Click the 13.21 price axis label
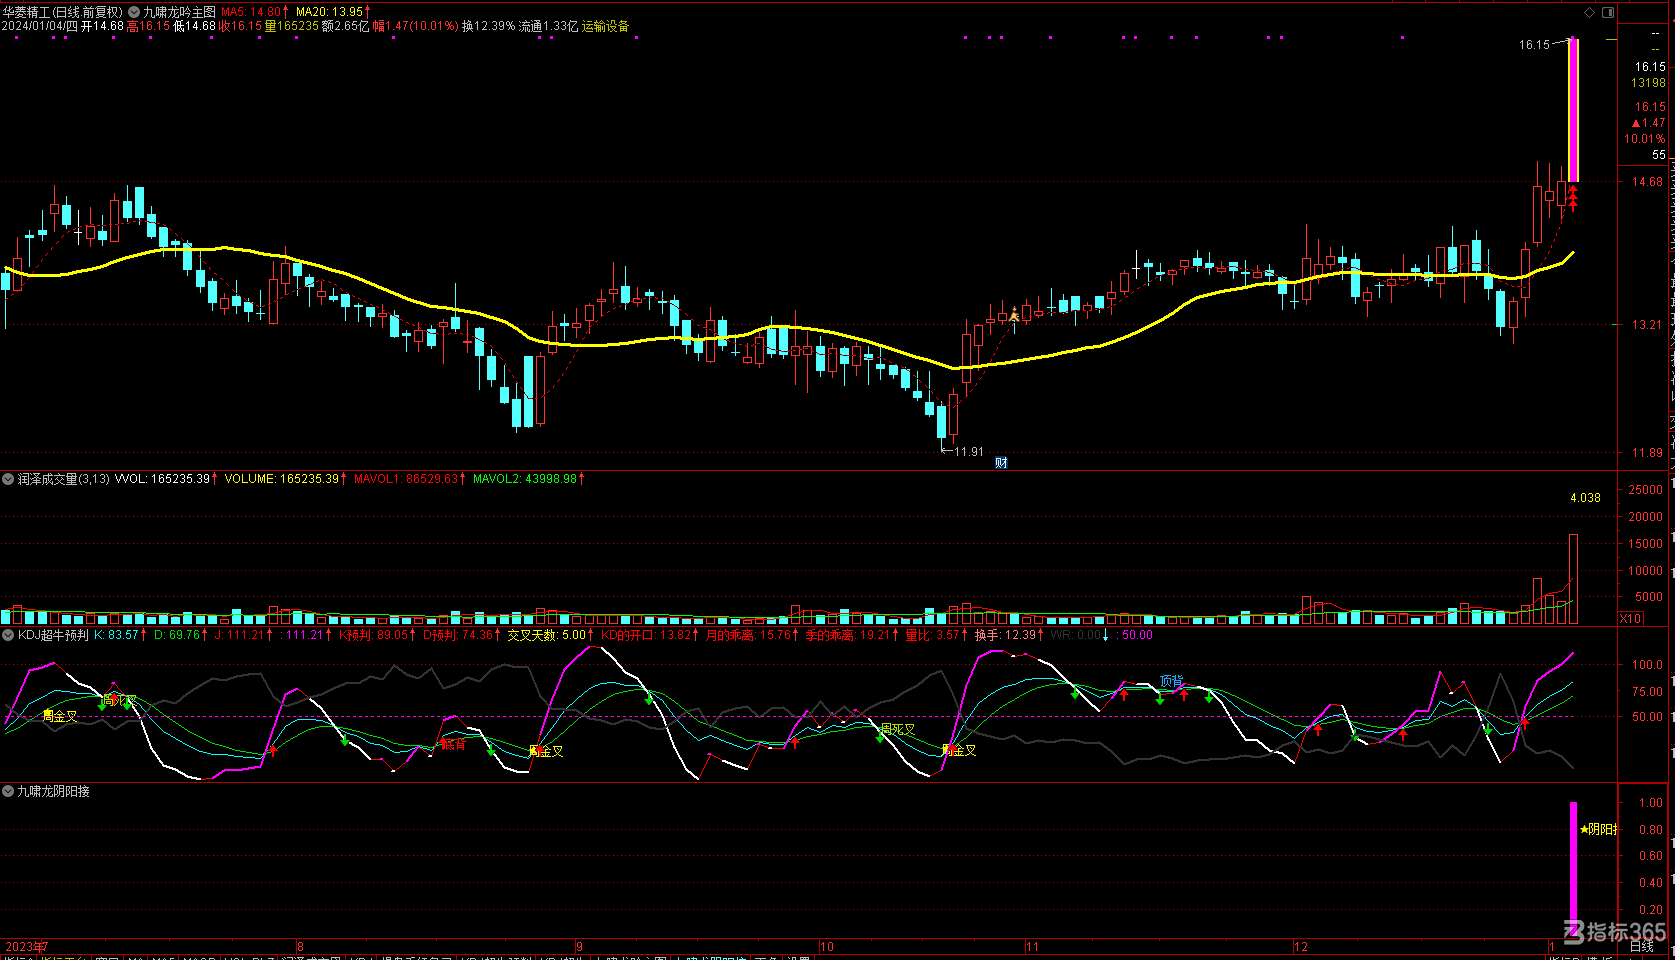The height and width of the screenshot is (960, 1675). pos(1647,325)
